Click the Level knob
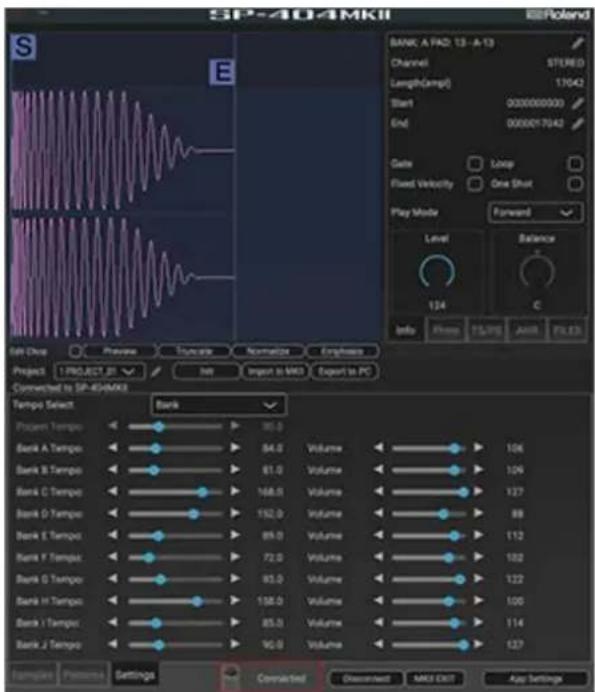Image resolution: width=595 pixels, height=692 pixels. coord(437,271)
